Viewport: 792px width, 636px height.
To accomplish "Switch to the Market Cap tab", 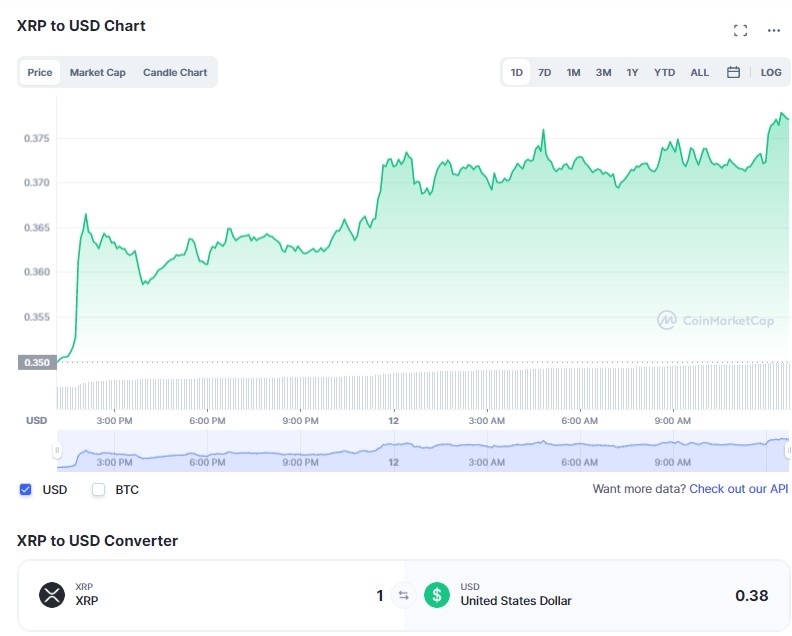I will (97, 72).
